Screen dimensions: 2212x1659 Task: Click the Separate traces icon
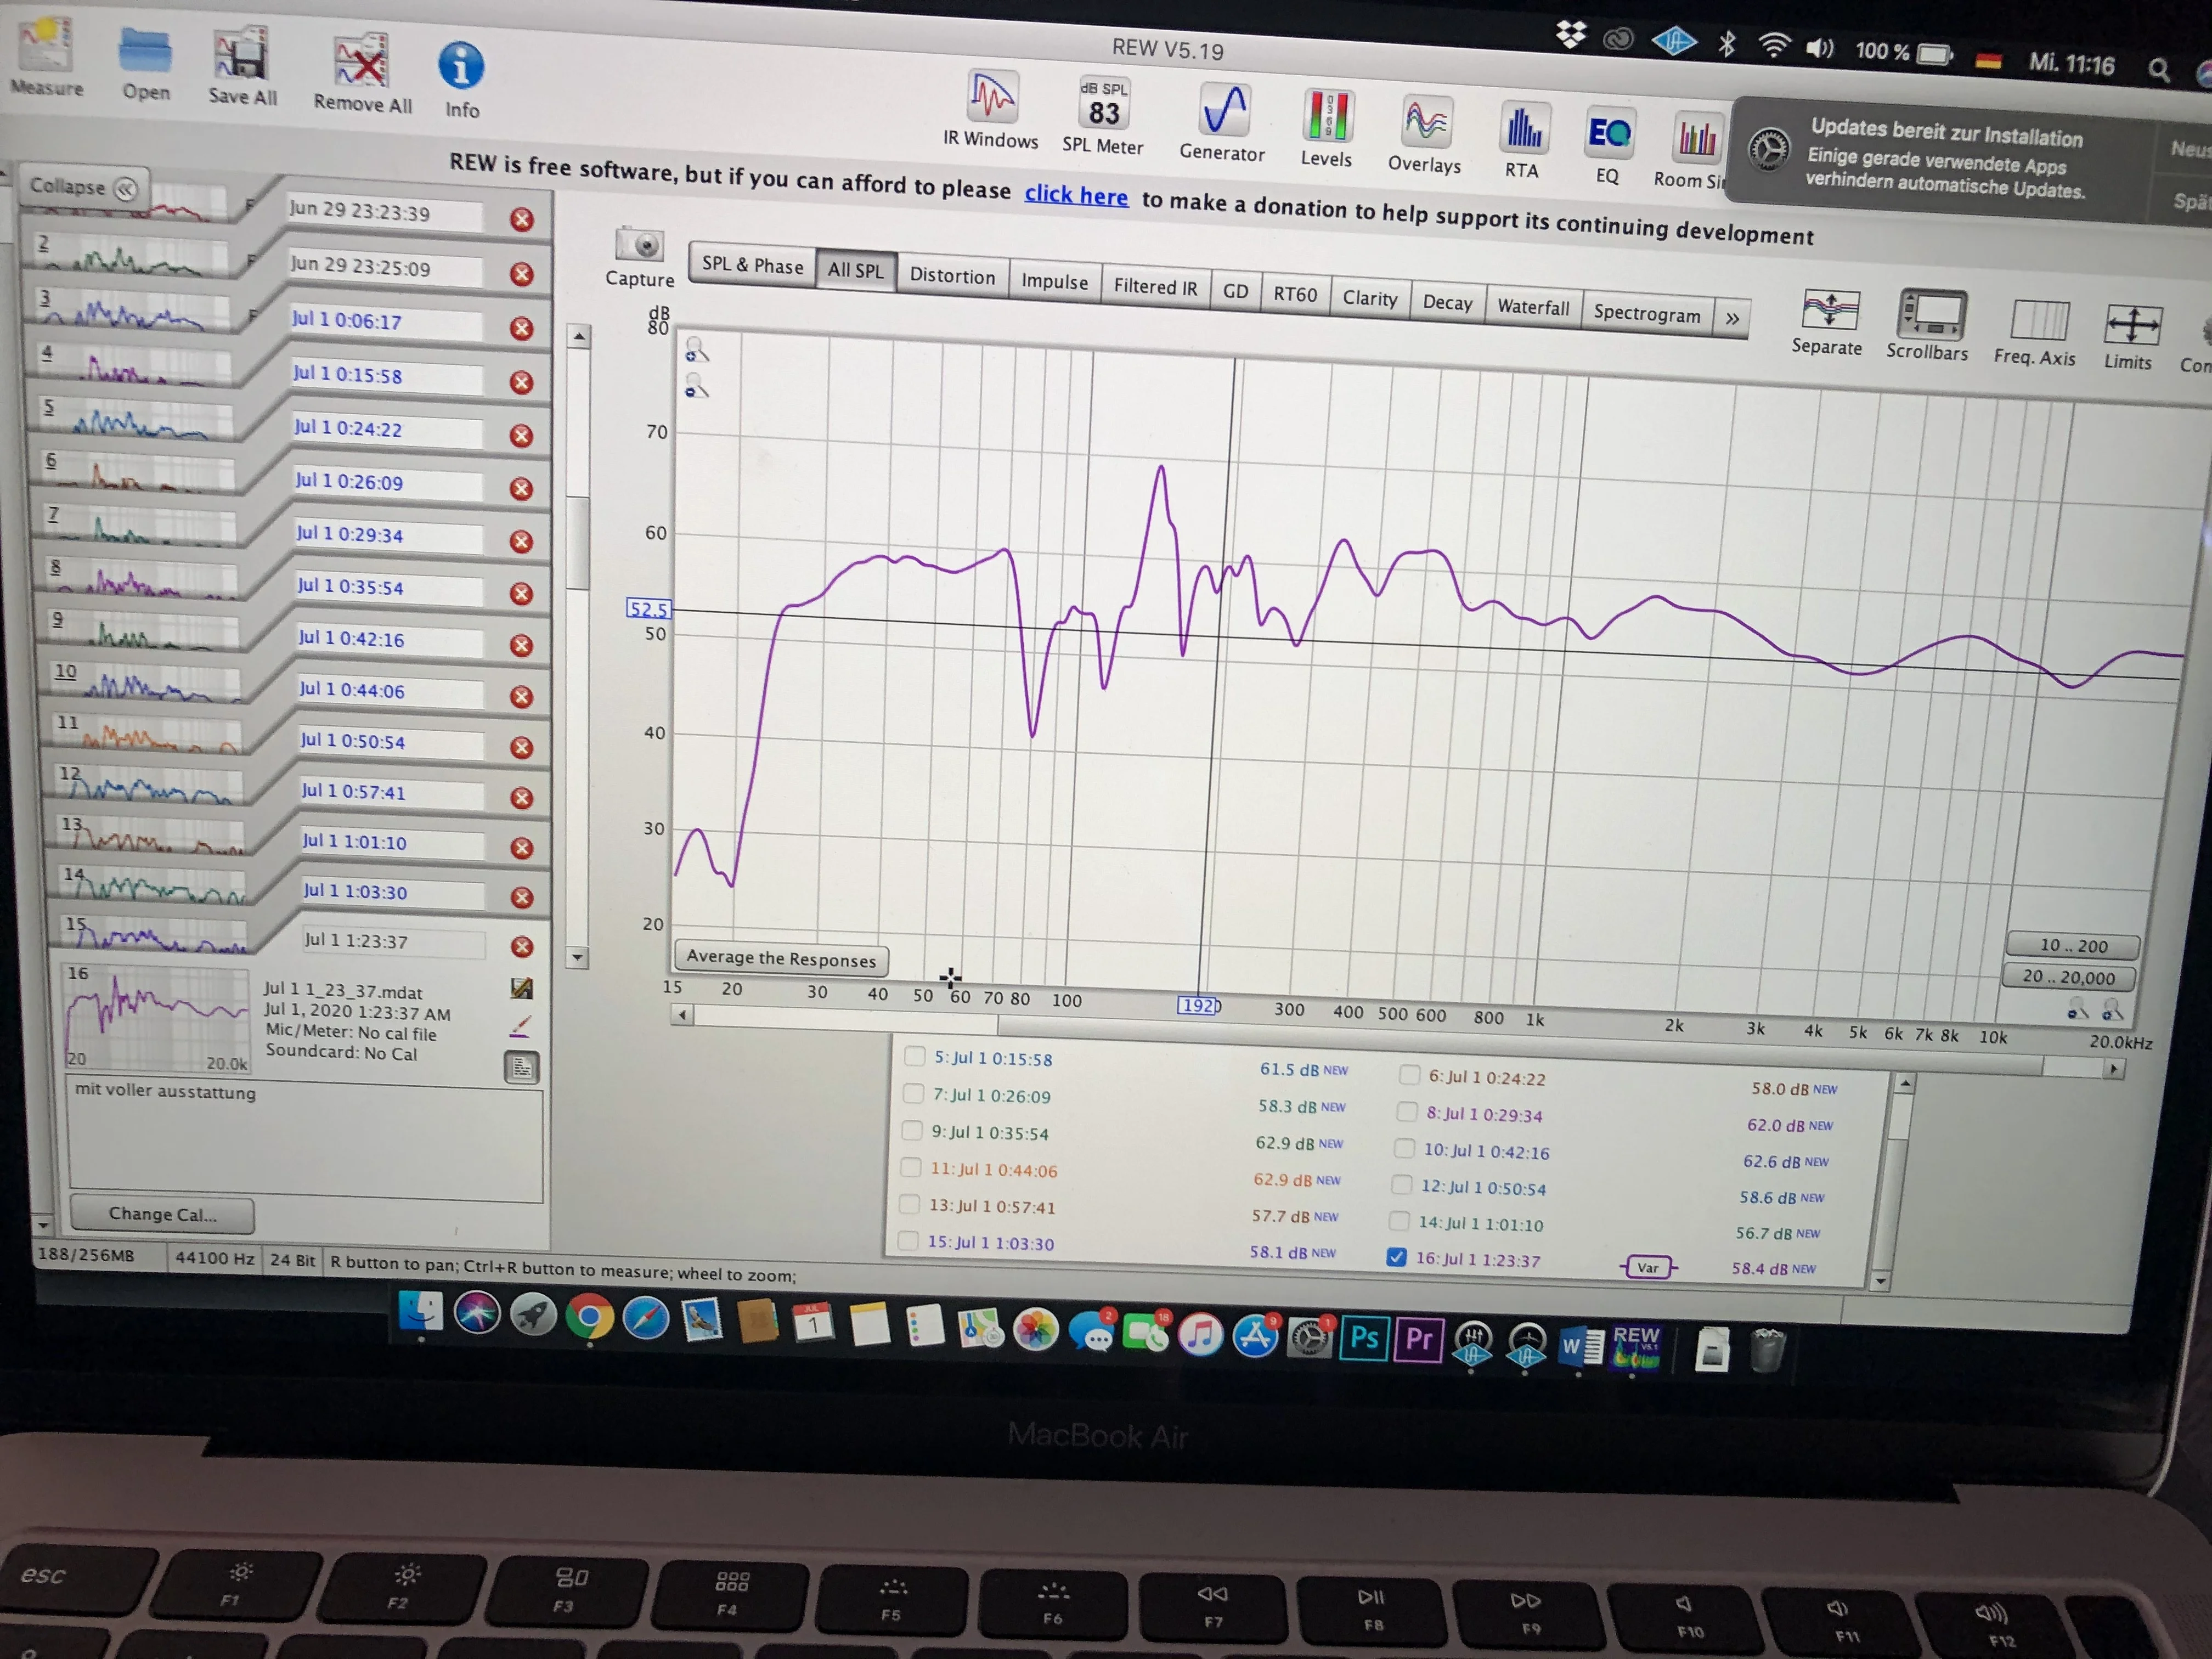point(1829,310)
